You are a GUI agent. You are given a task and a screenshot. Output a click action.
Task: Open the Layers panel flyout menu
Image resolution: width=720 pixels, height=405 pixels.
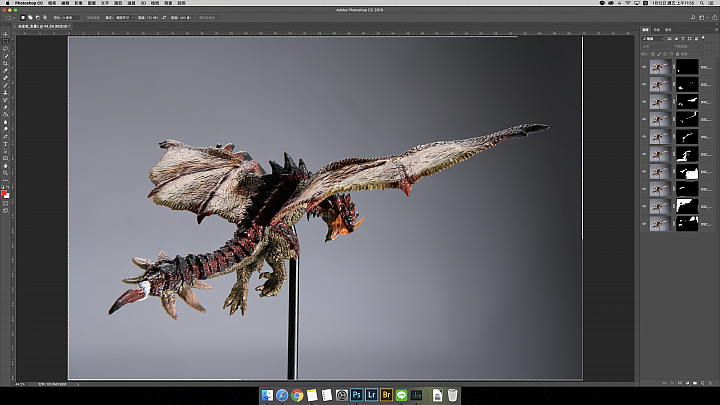point(716,29)
